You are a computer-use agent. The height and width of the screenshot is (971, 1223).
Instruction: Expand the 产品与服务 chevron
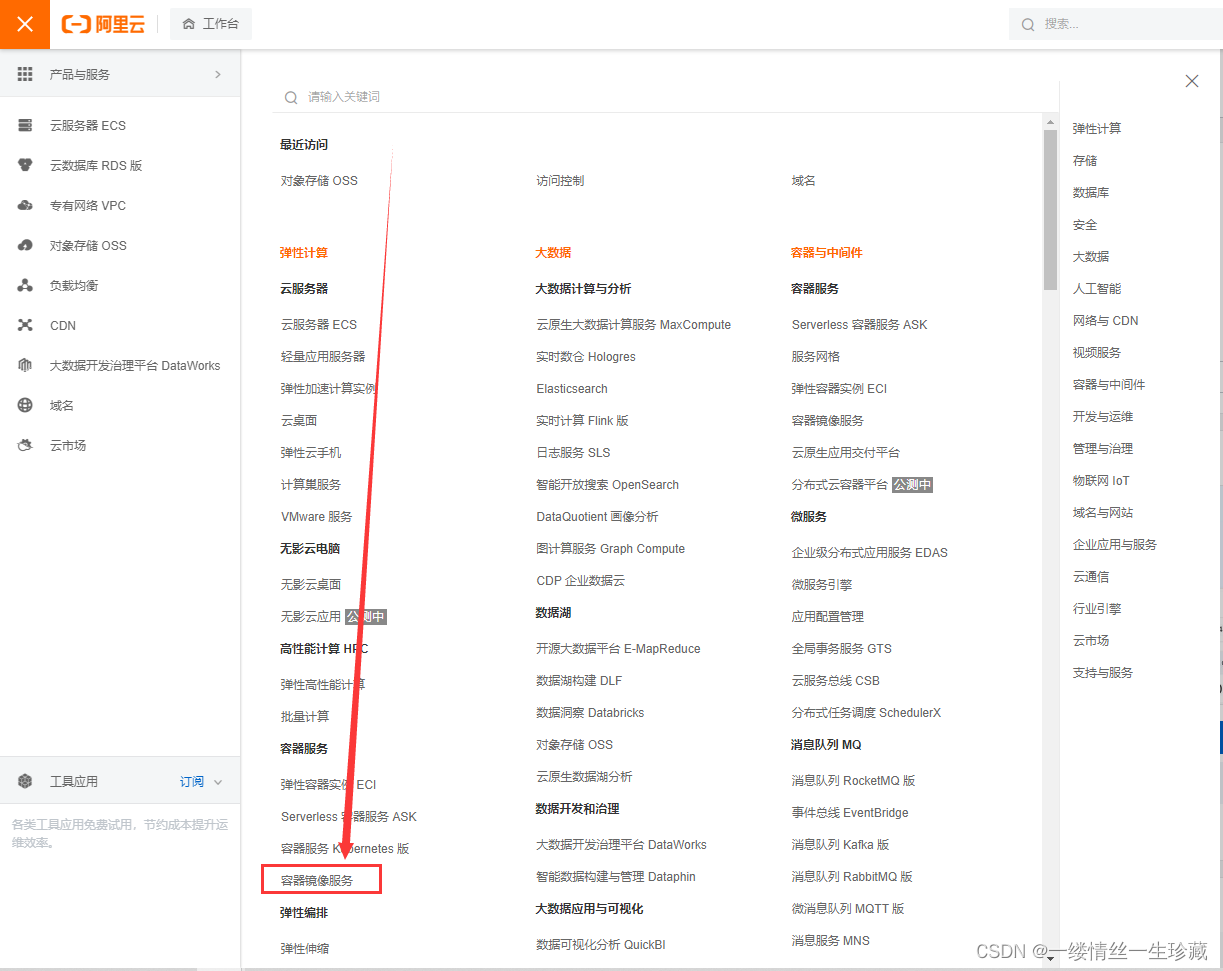pos(218,74)
